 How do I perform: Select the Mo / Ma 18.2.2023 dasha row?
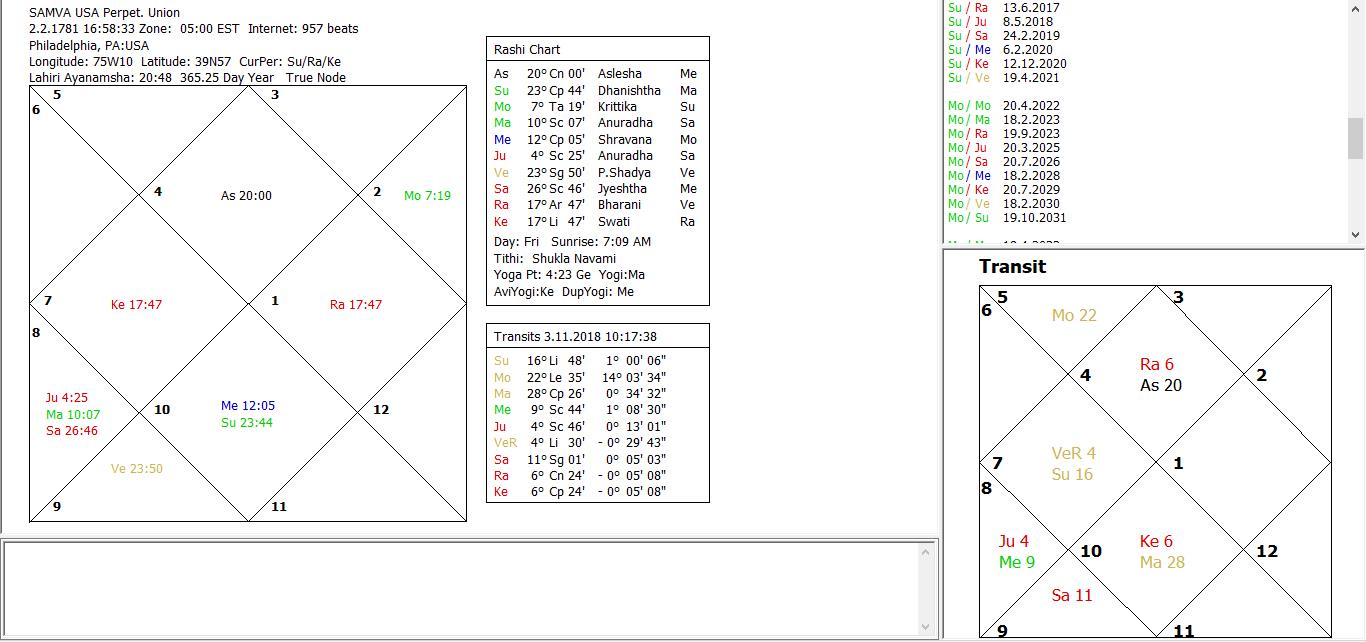tap(1004, 119)
